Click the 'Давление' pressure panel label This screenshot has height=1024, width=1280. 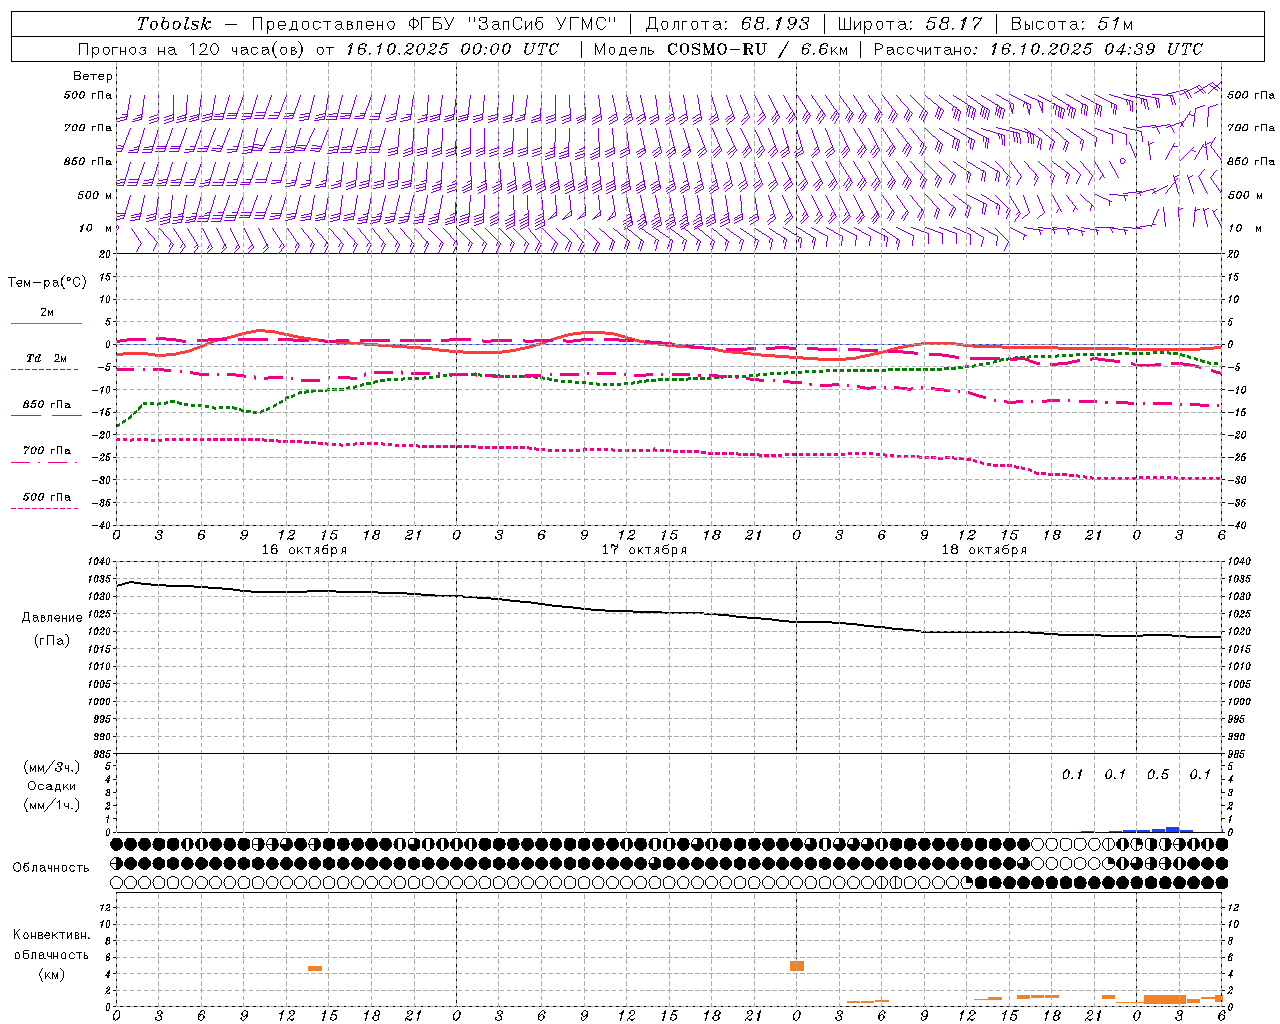click(52, 618)
